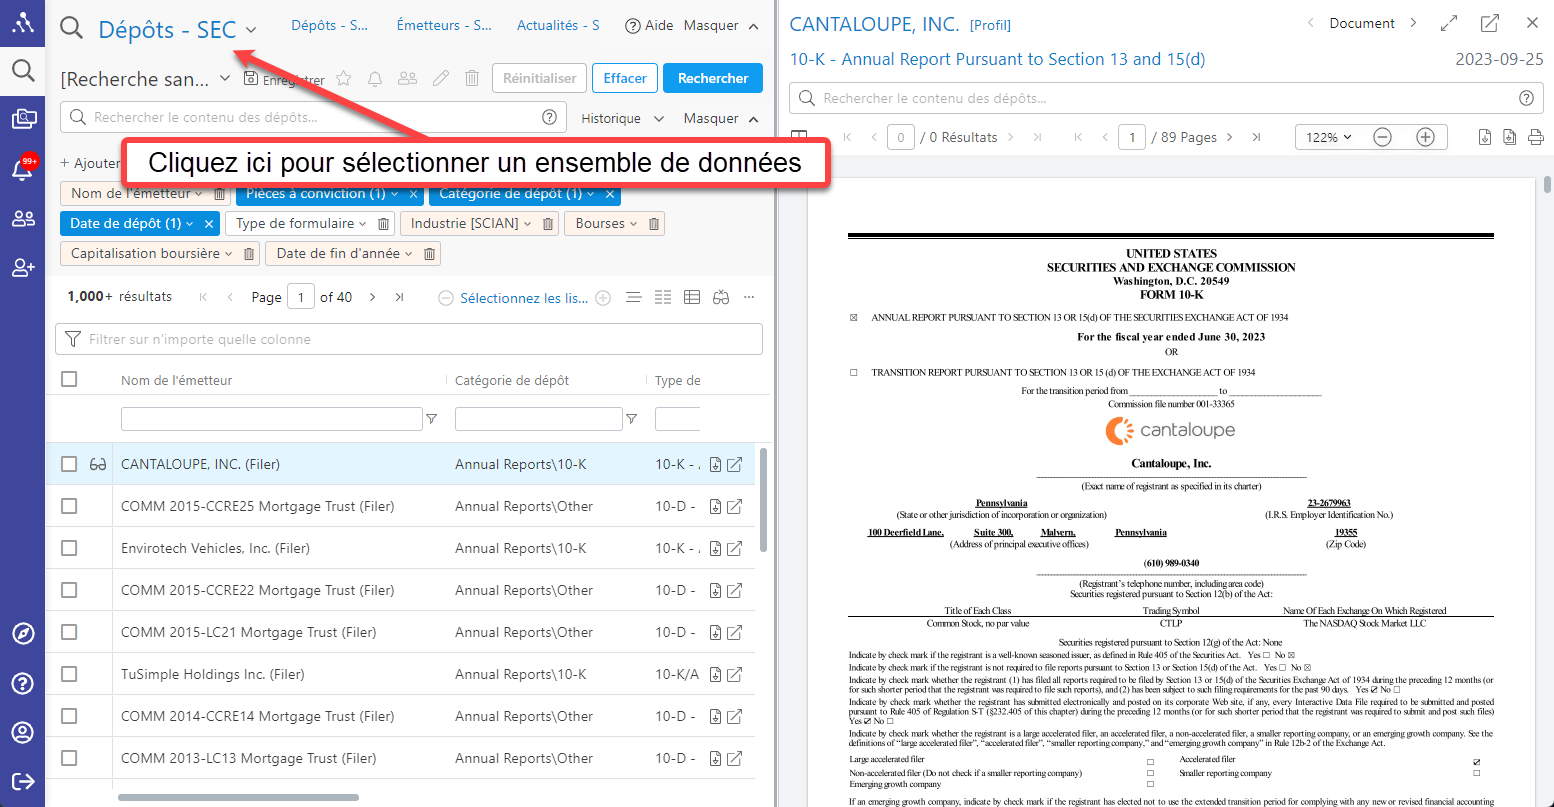This screenshot has width=1554, height=807.
Task: Select all rows with header checkbox
Action: 69,379
